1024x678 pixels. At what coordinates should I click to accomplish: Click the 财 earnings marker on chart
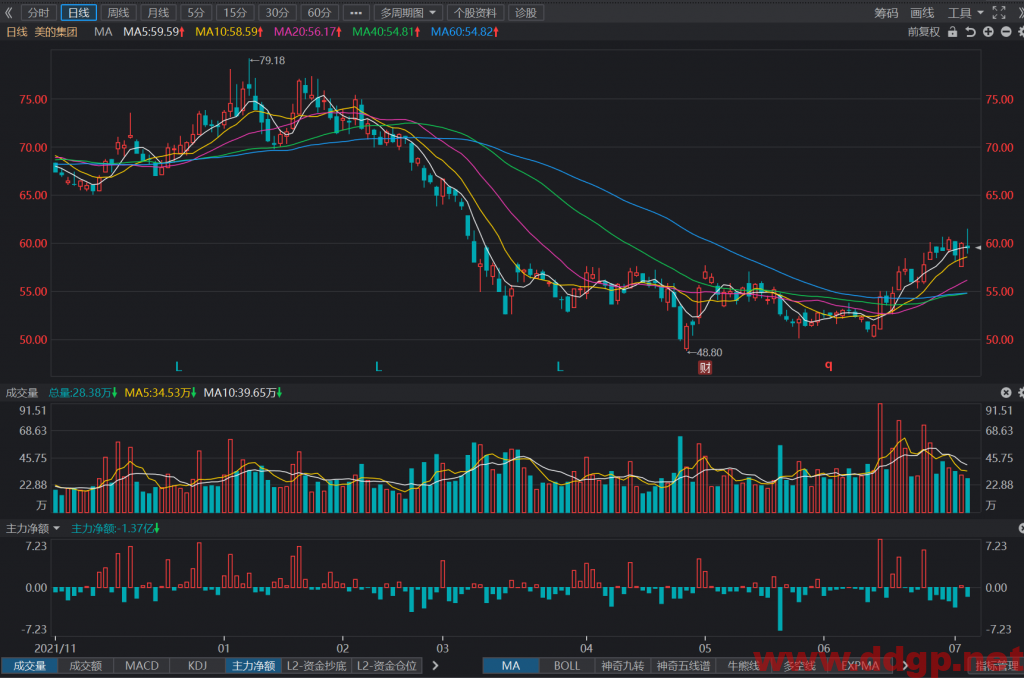point(705,368)
